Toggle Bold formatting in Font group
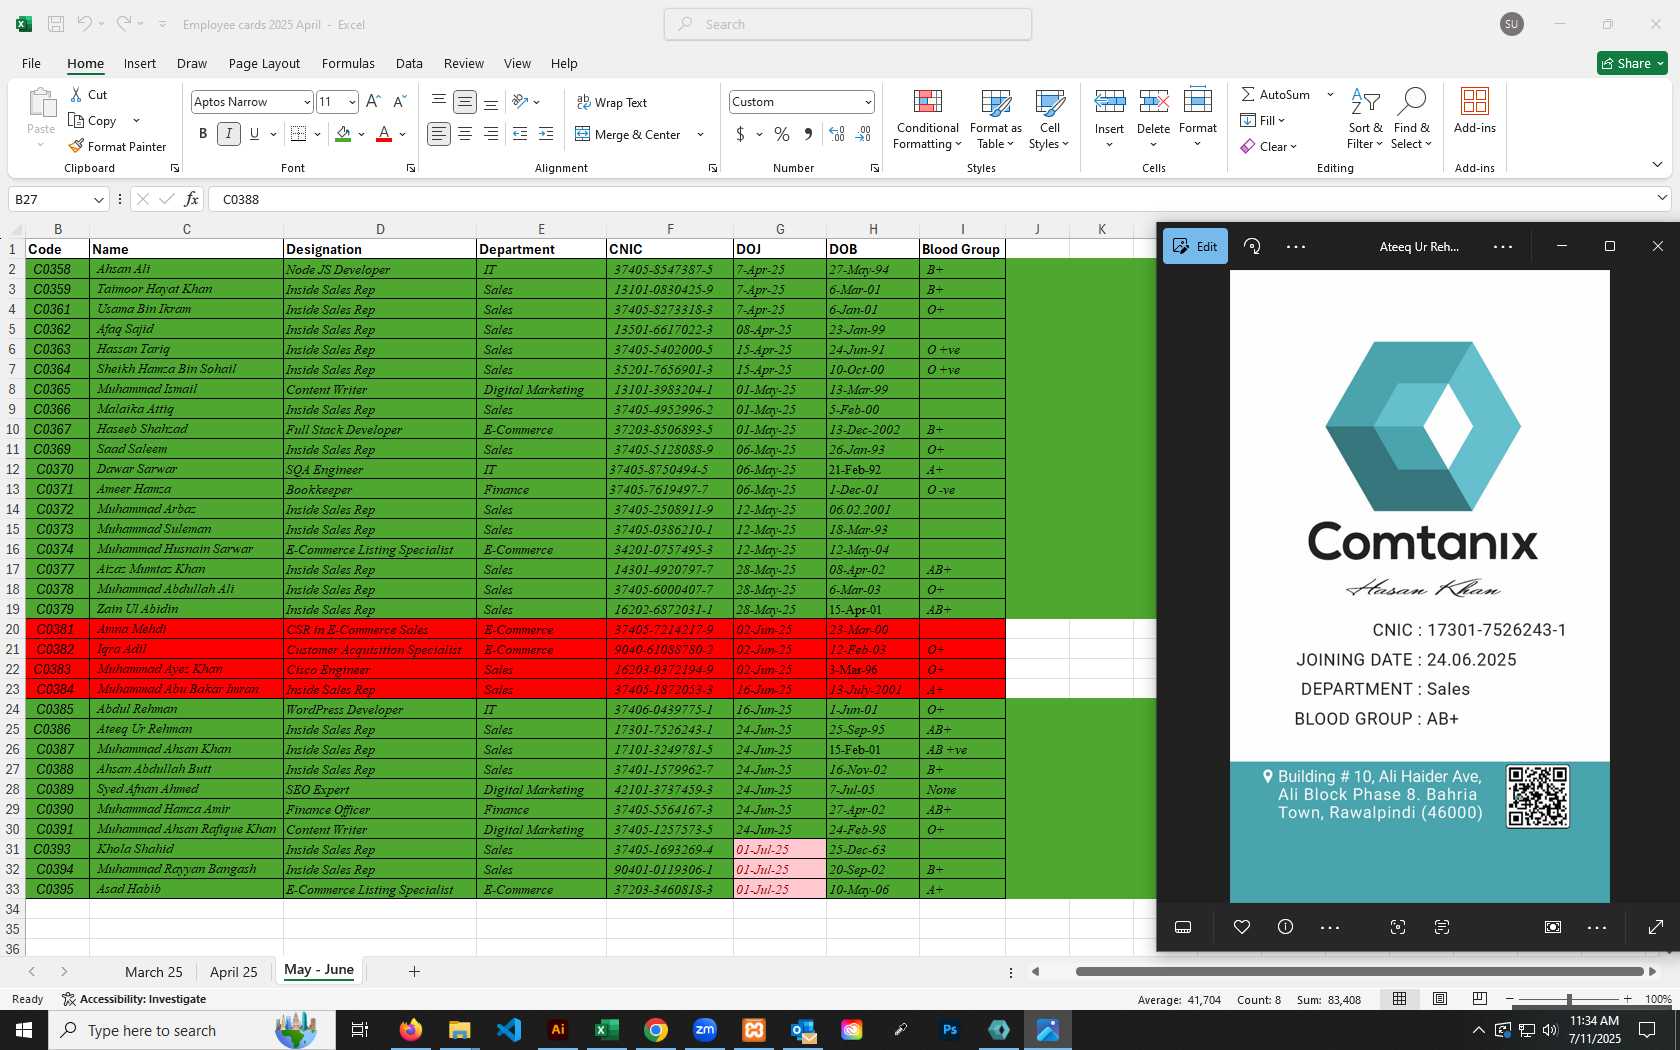1680x1050 pixels. pos(203,134)
